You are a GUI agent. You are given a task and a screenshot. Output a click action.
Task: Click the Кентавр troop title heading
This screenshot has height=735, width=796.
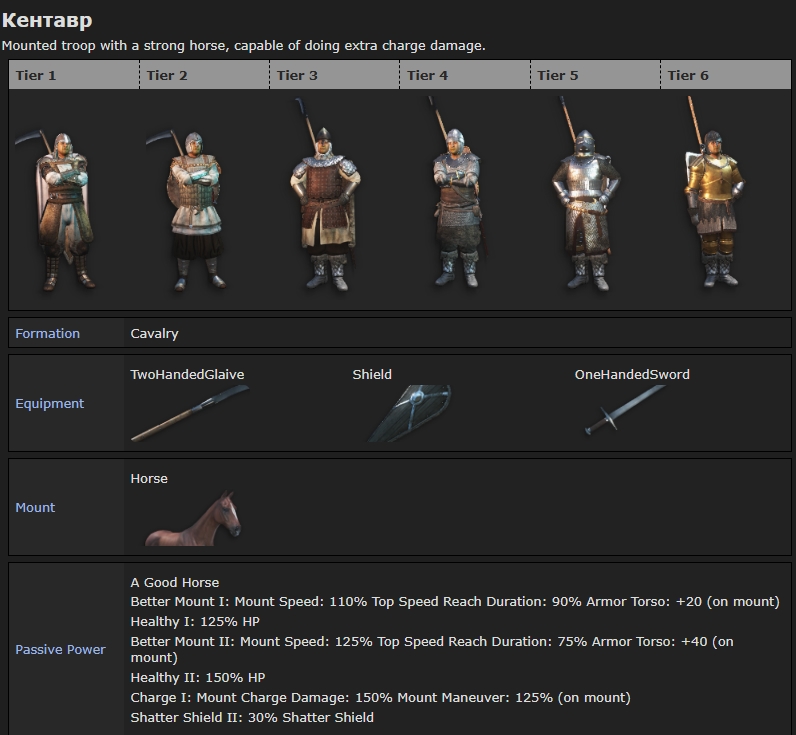[47, 21]
